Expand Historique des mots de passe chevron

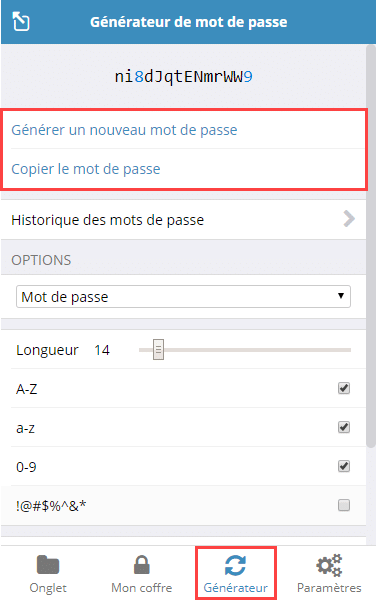pyautogui.click(x=349, y=219)
